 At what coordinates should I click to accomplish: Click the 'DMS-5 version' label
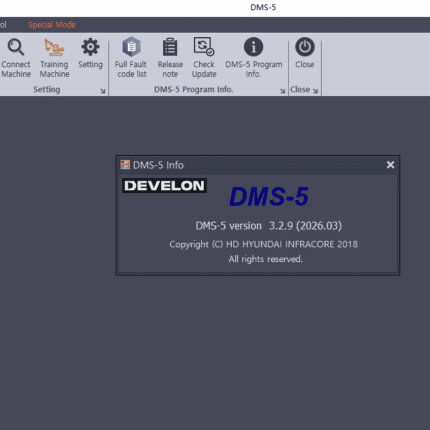coord(228,226)
